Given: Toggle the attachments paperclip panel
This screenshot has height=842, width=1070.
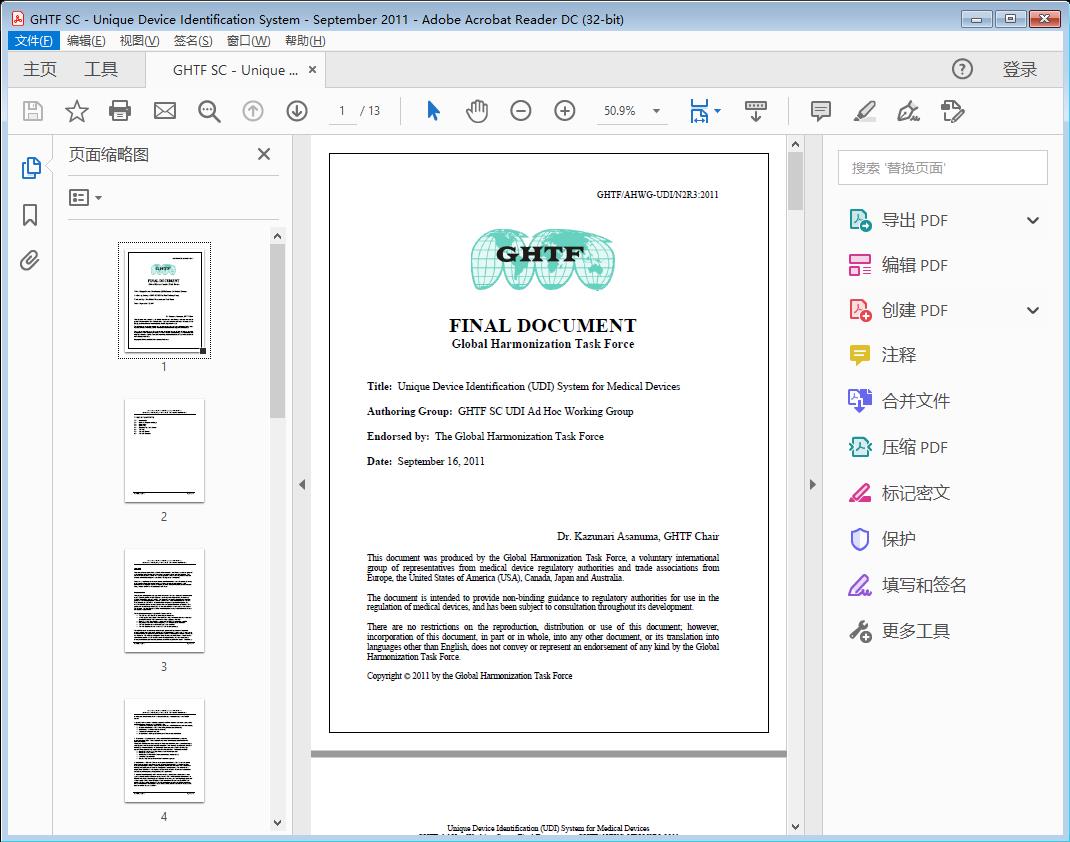Looking at the screenshot, I should click(30, 260).
